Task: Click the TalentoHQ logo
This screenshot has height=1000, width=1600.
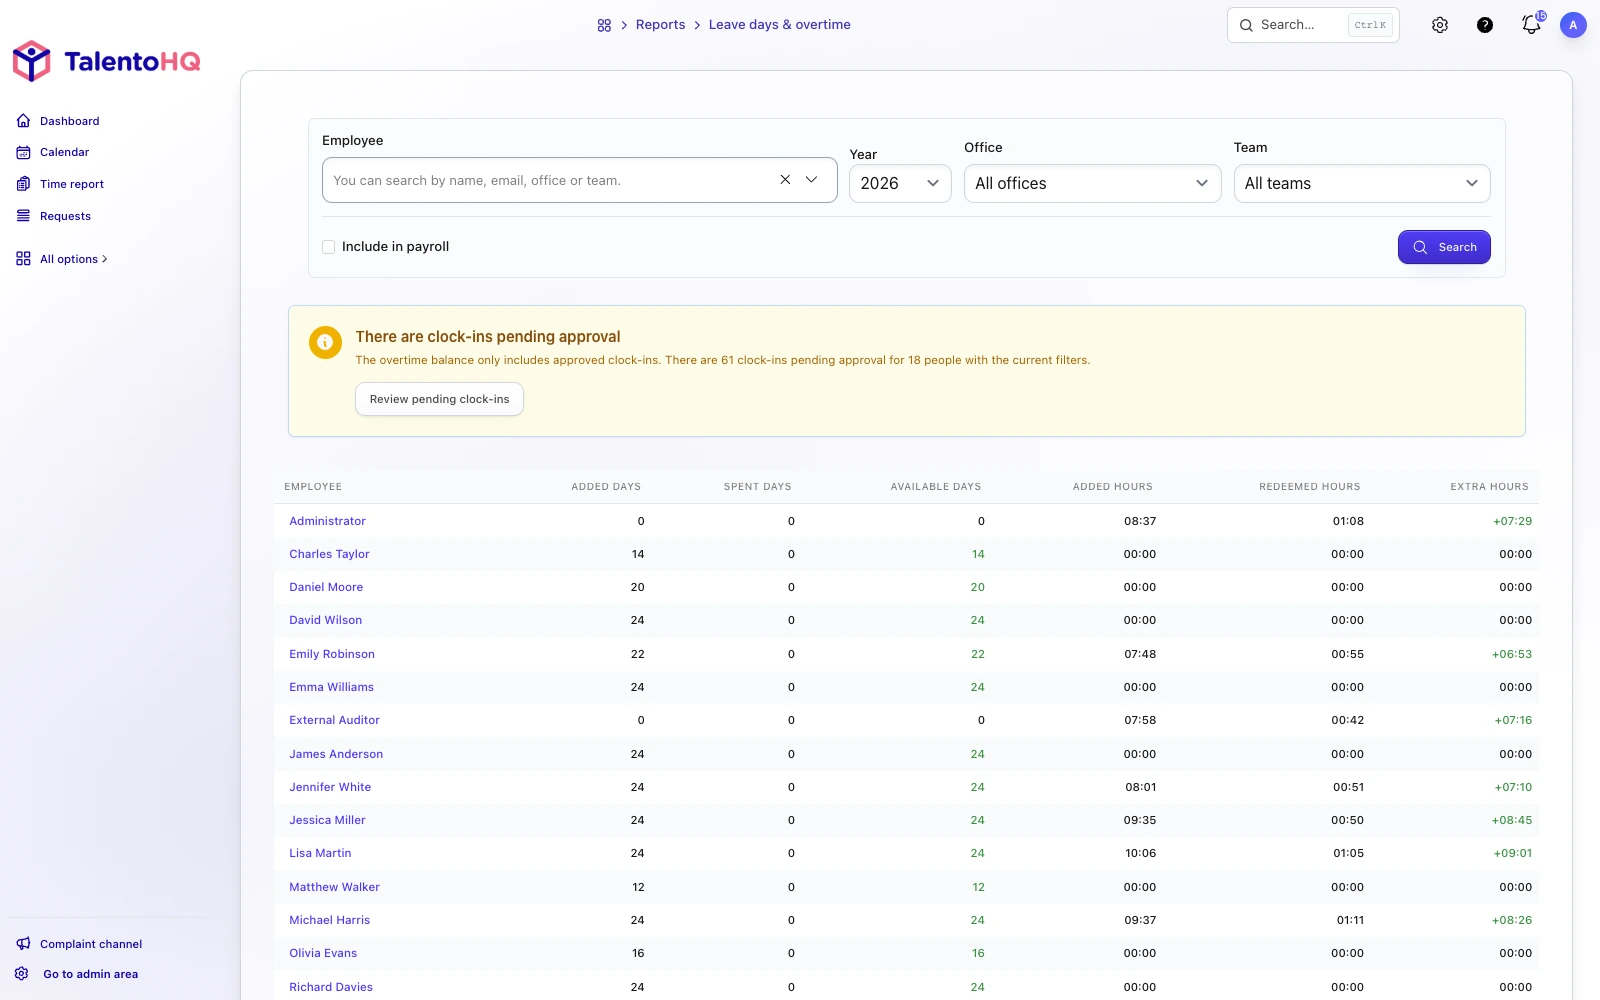Action: [106, 61]
